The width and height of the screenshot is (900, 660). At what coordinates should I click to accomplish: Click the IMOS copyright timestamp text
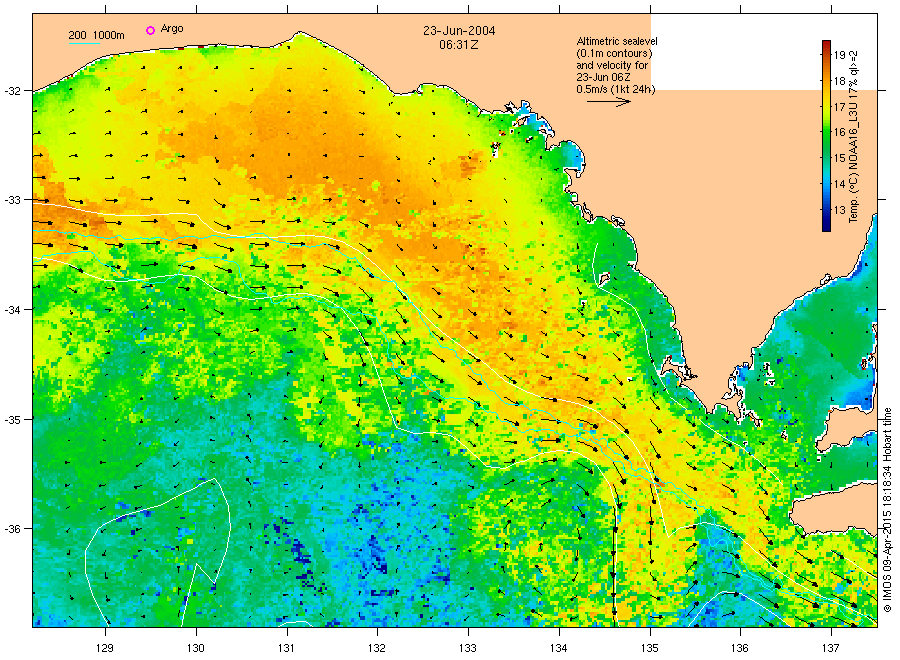(x=887, y=510)
